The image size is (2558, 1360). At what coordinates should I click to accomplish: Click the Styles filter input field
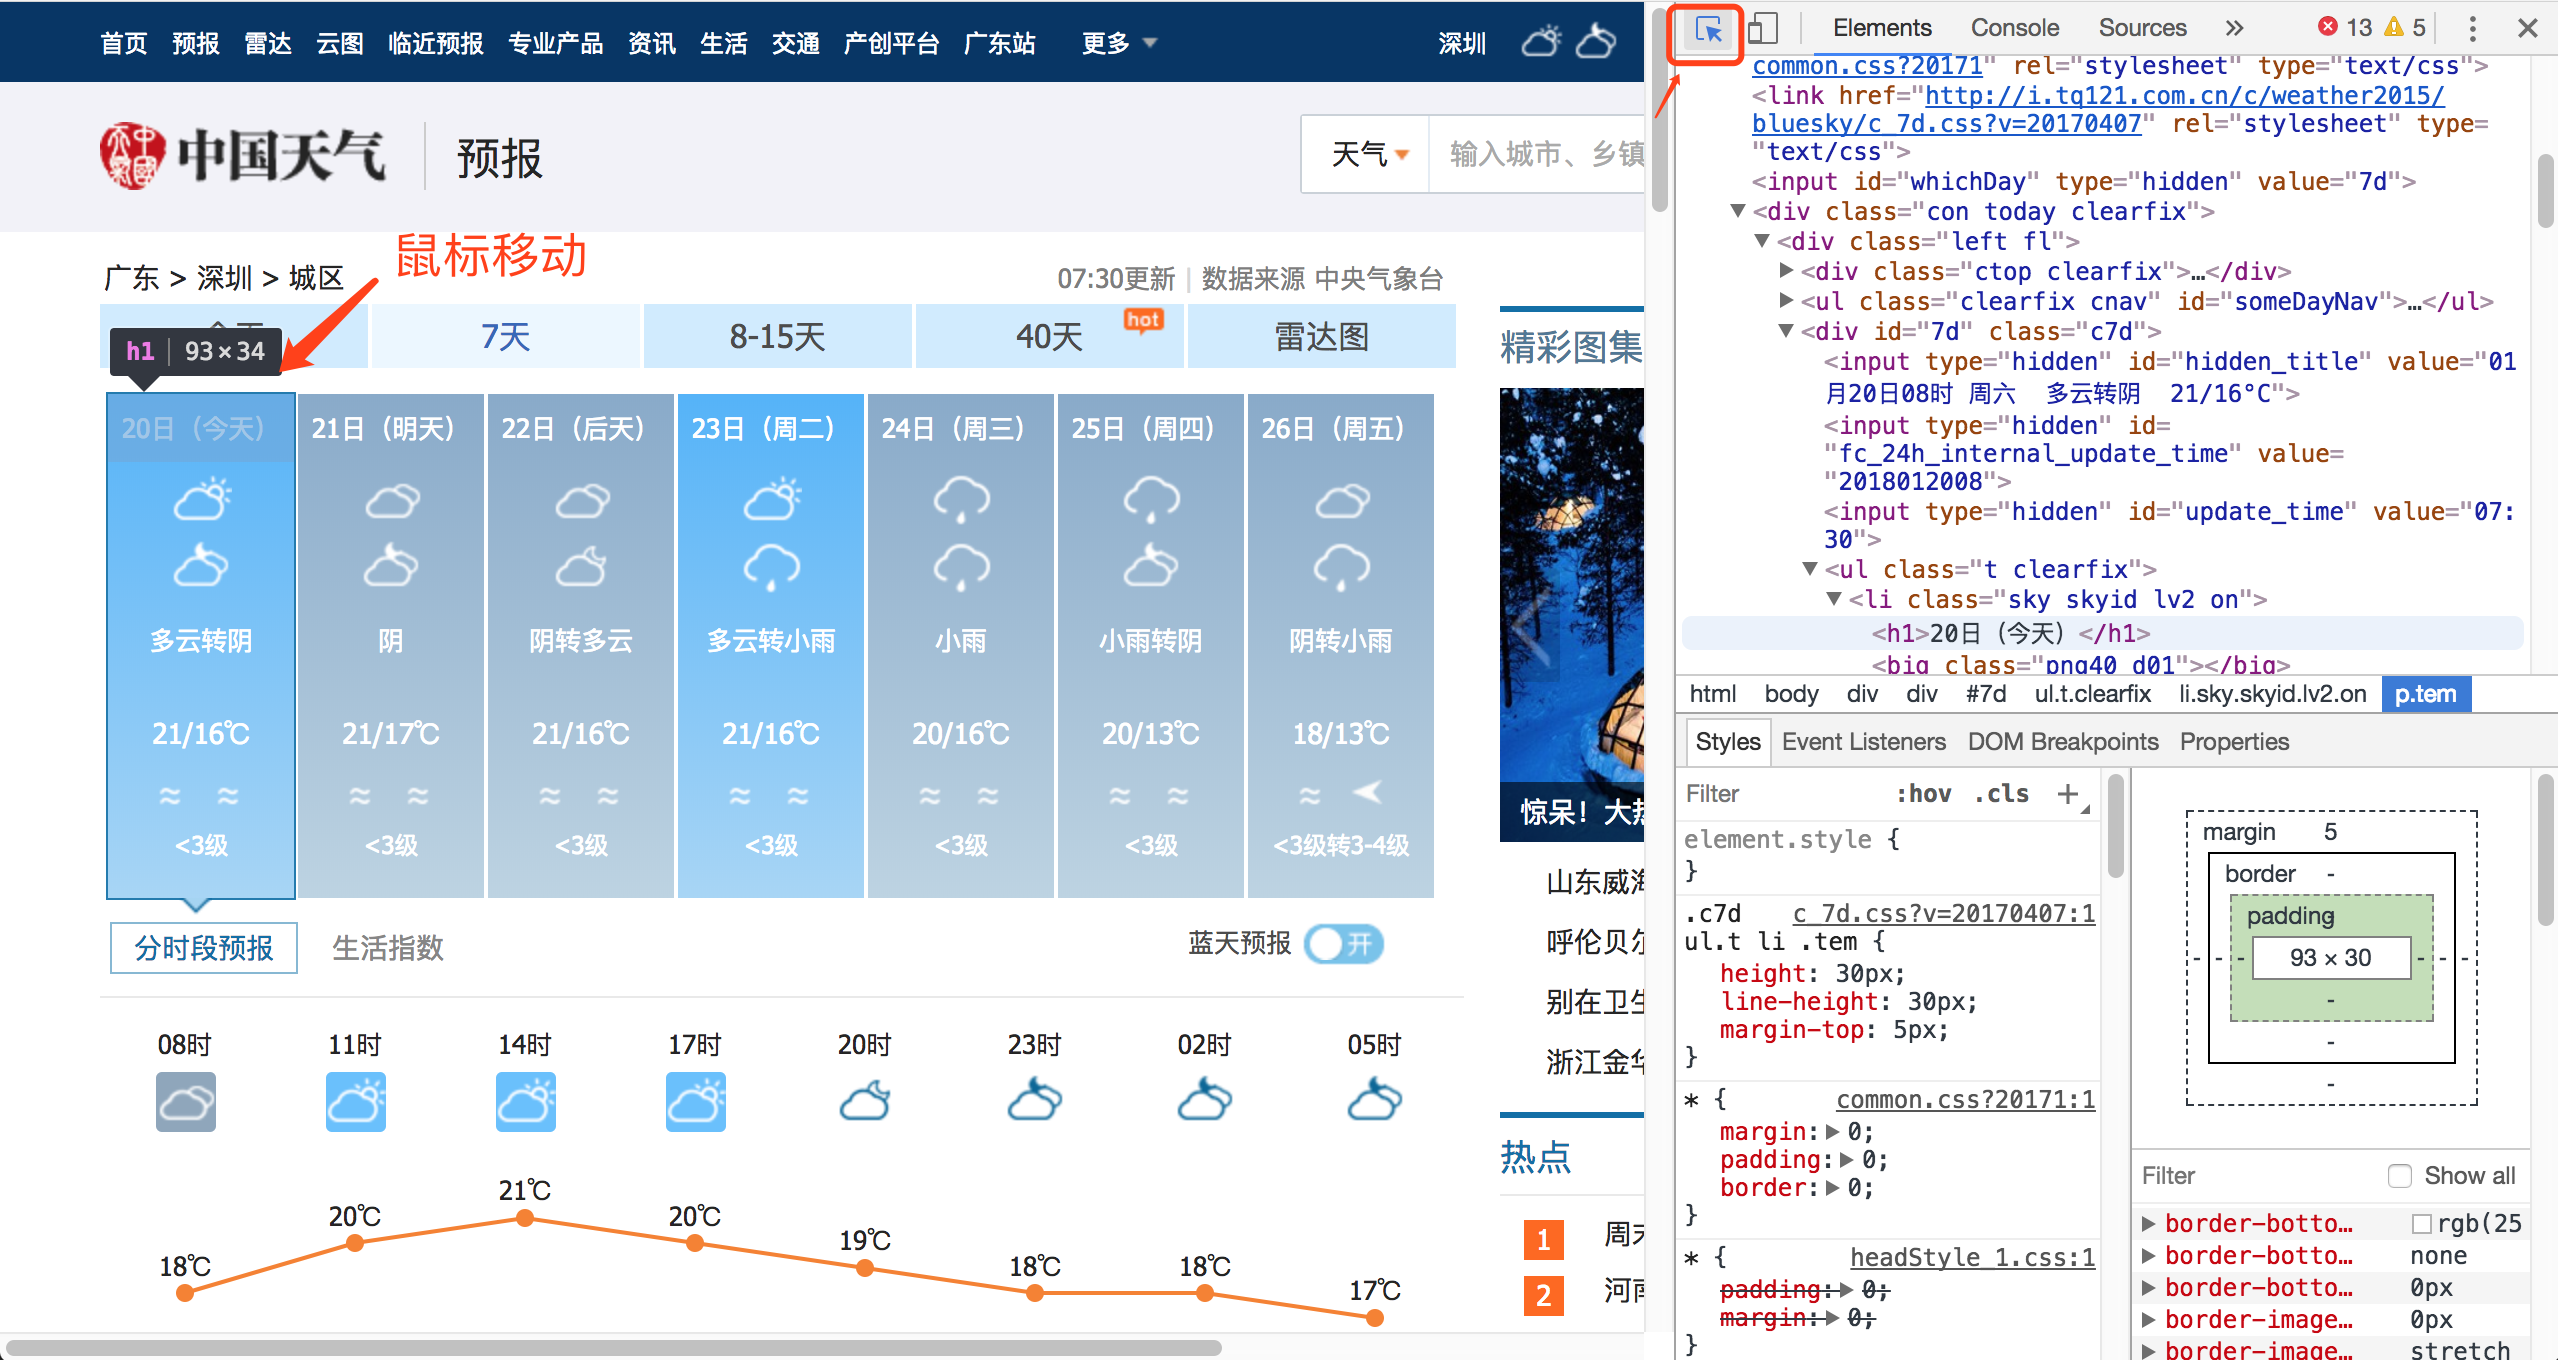click(x=1780, y=794)
